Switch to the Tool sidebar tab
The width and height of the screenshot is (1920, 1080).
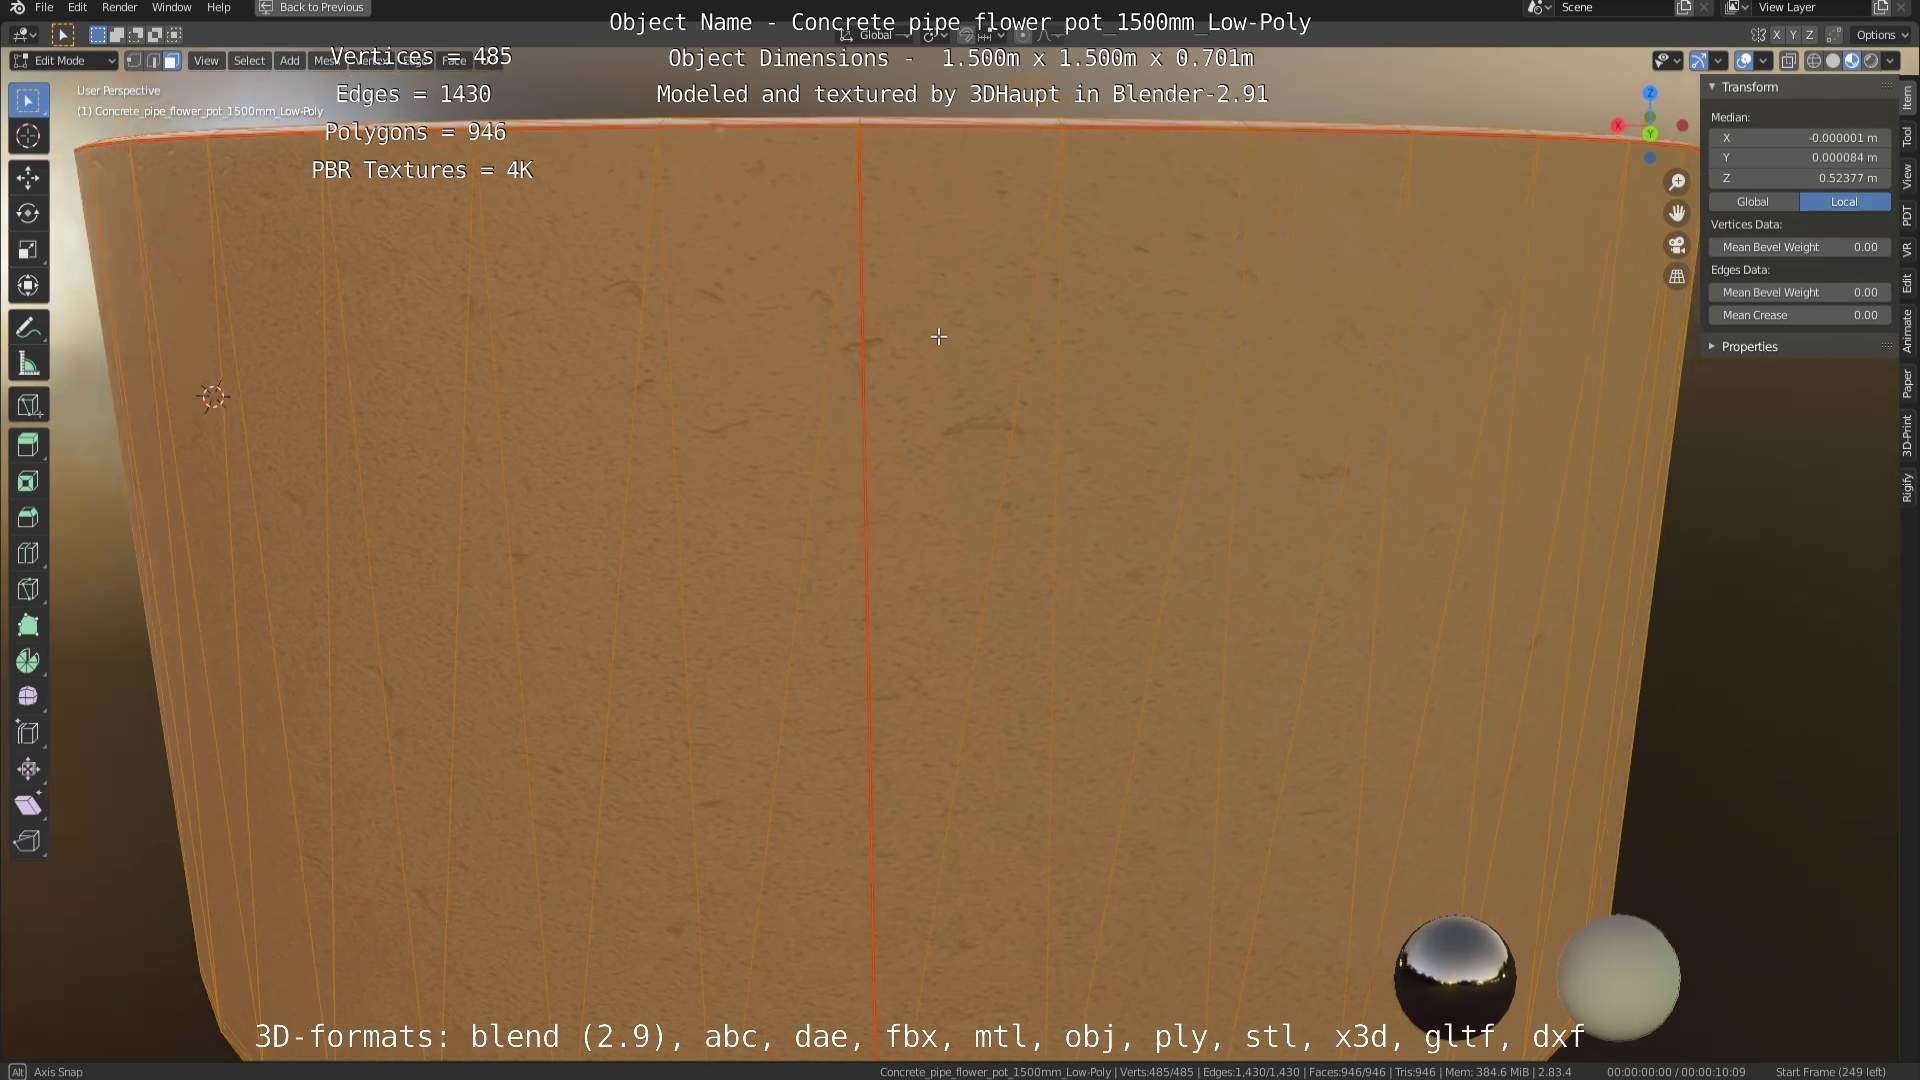point(1907,137)
